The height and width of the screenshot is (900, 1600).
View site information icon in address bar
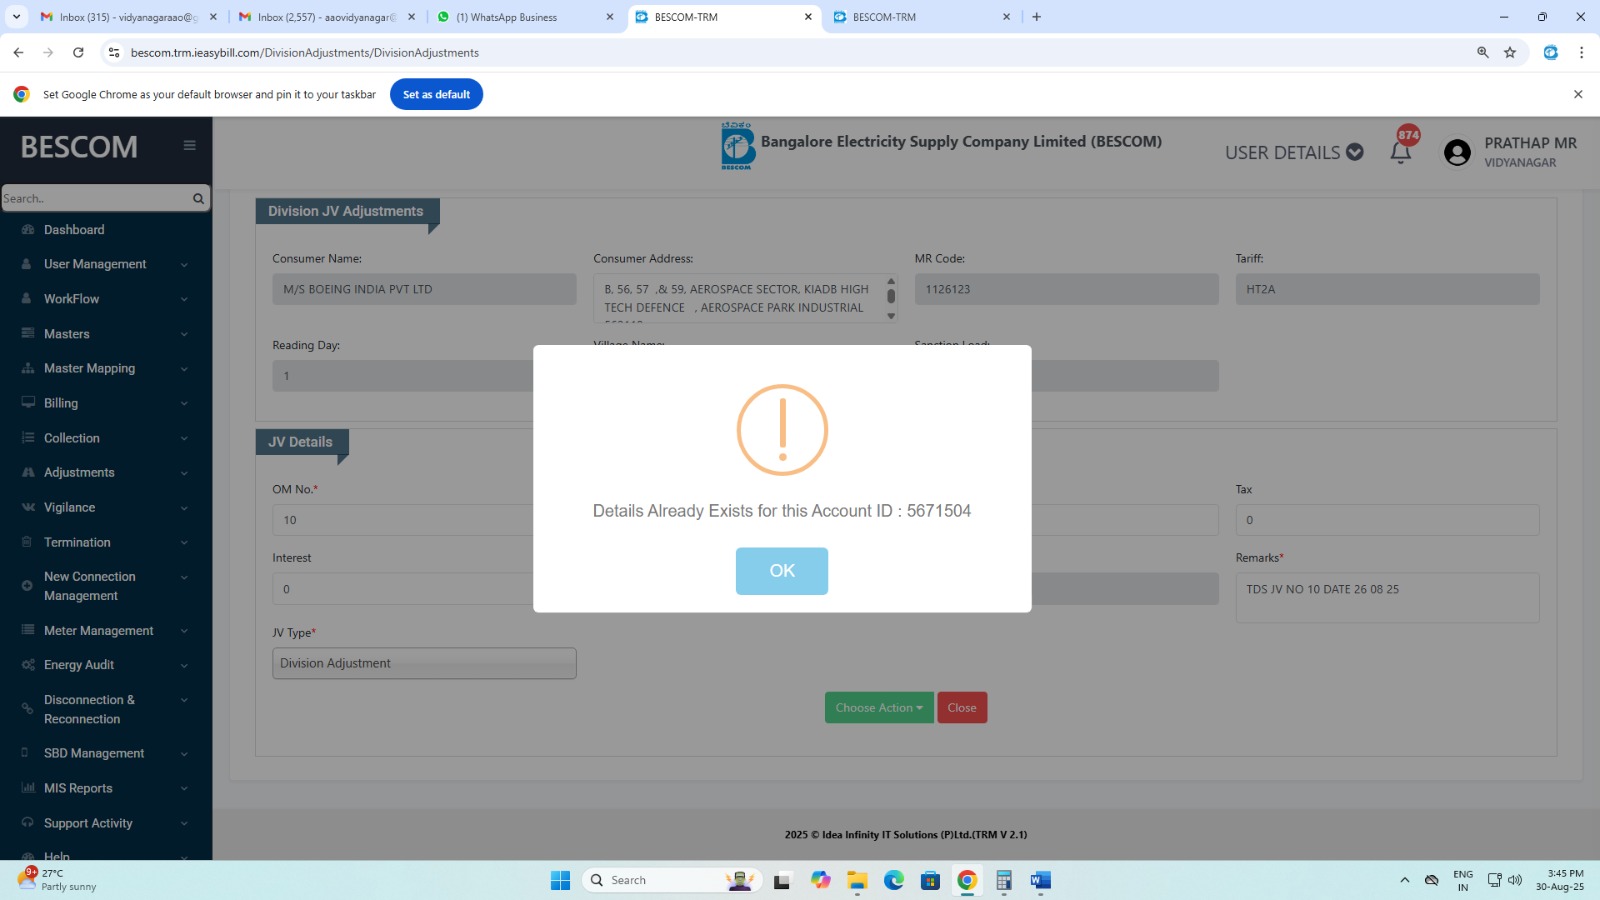(x=114, y=53)
